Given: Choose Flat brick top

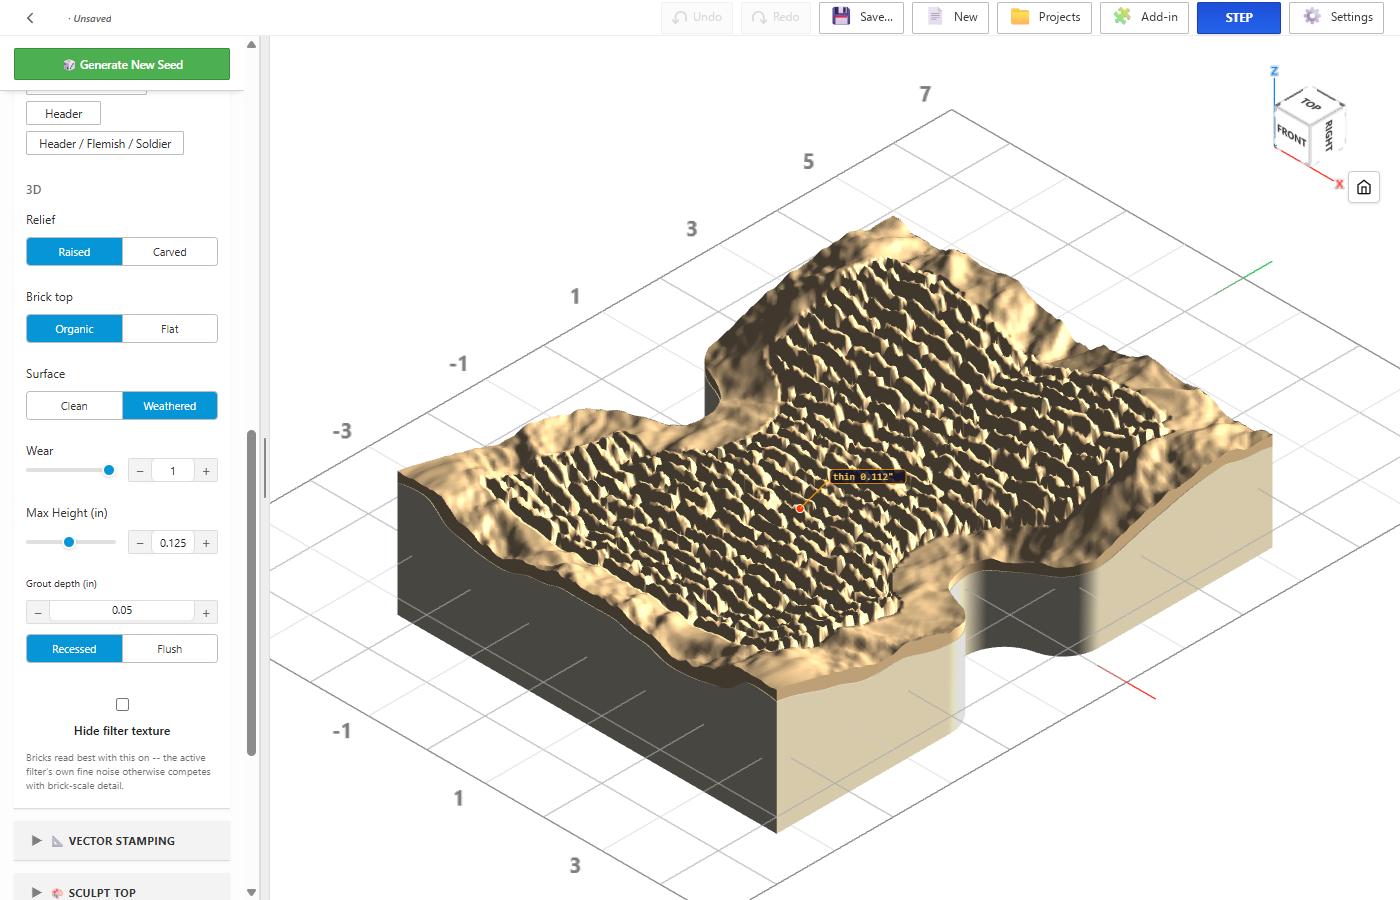Looking at the screenshot, I should click(170, 329).
